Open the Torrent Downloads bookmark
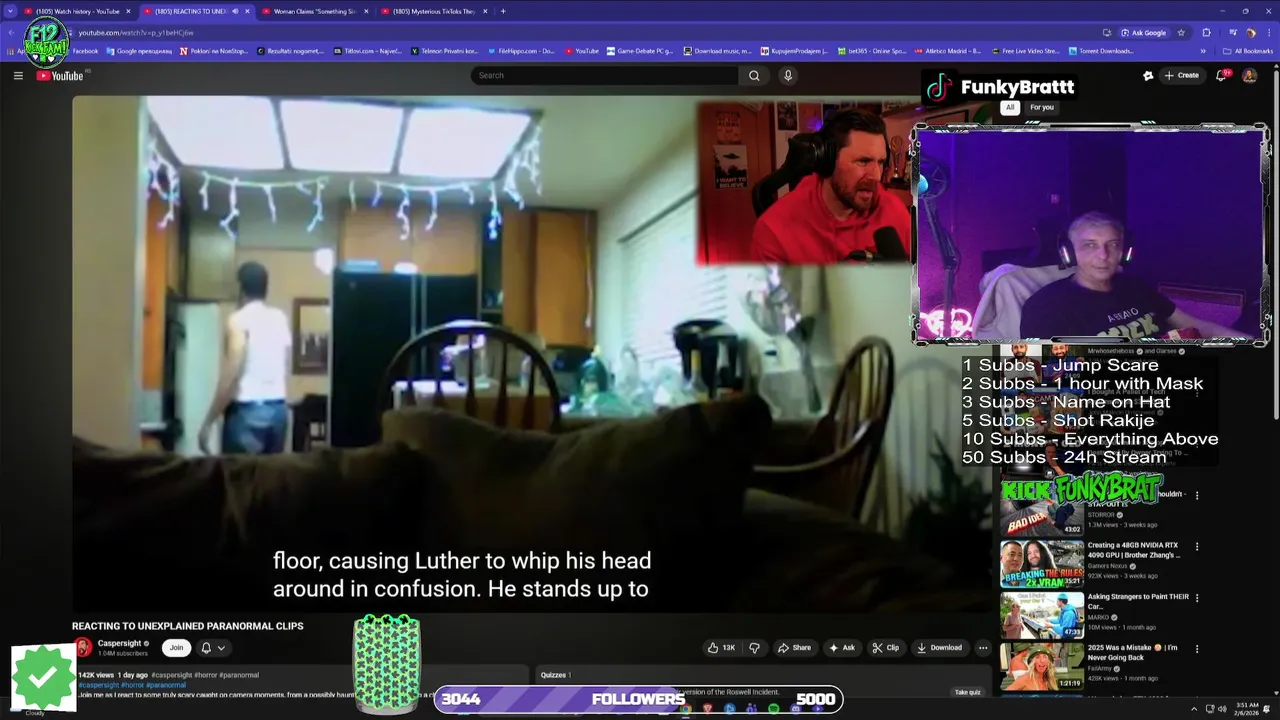 tap(1101, 51)
